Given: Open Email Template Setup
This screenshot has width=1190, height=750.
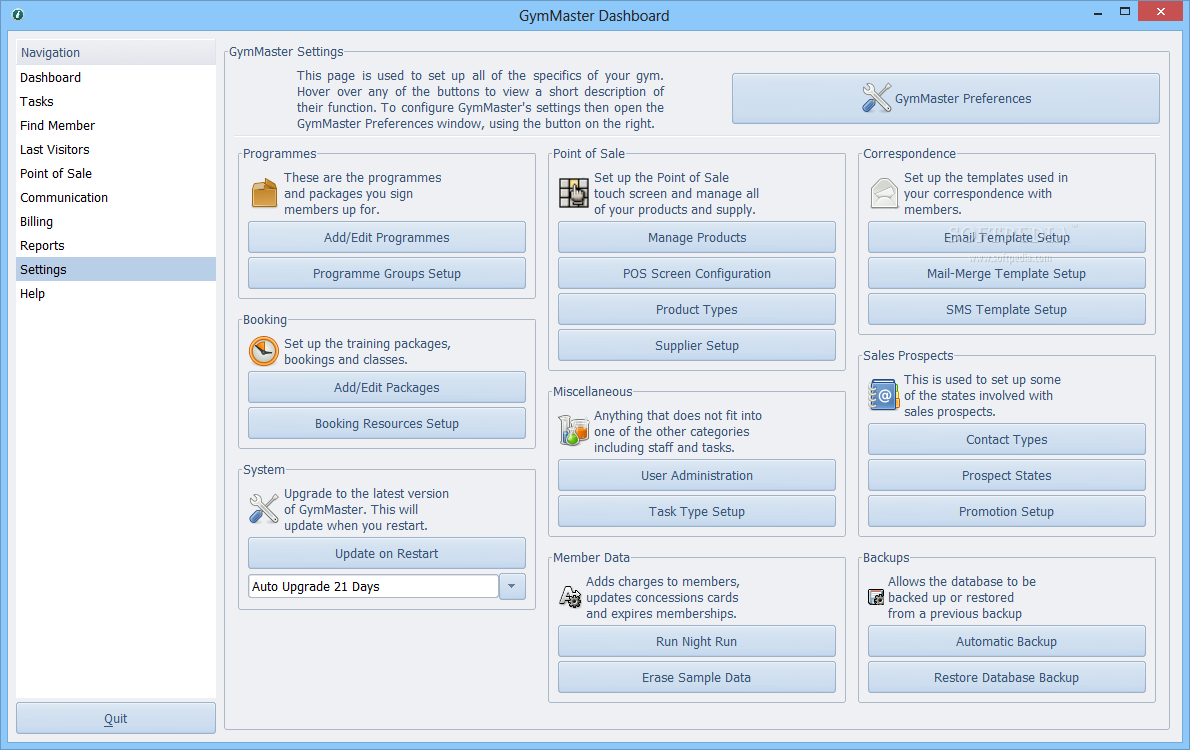Looking at the screenshot, I should click(1006, 238).
